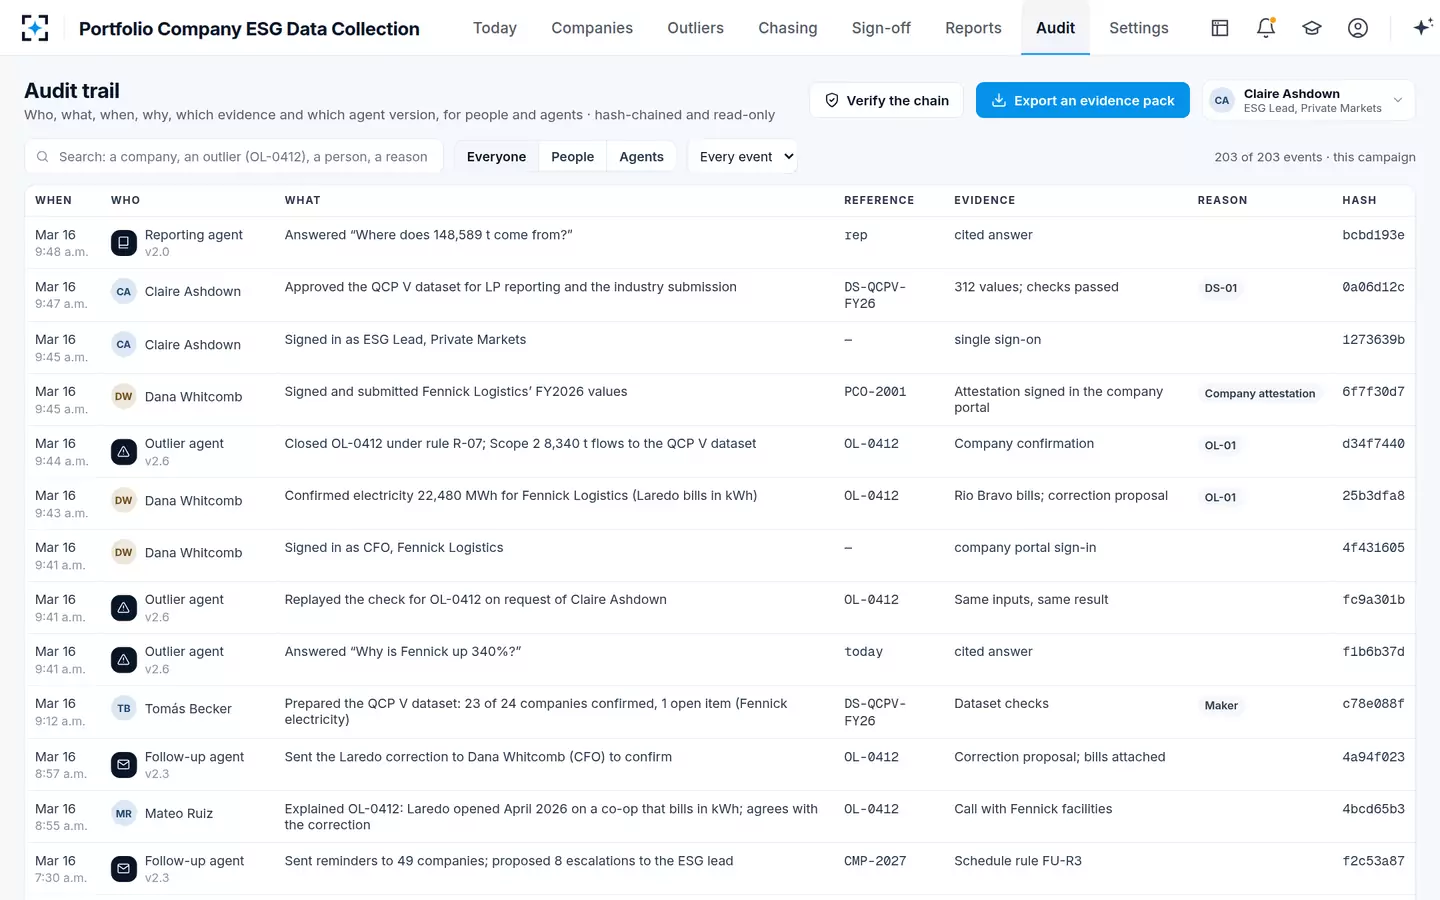The width and height of the screenshot is (1440, 900).
Task: Click the Follow-up agent icon in the 7:30 a.m. row
Action: click(x=124, y=869)
